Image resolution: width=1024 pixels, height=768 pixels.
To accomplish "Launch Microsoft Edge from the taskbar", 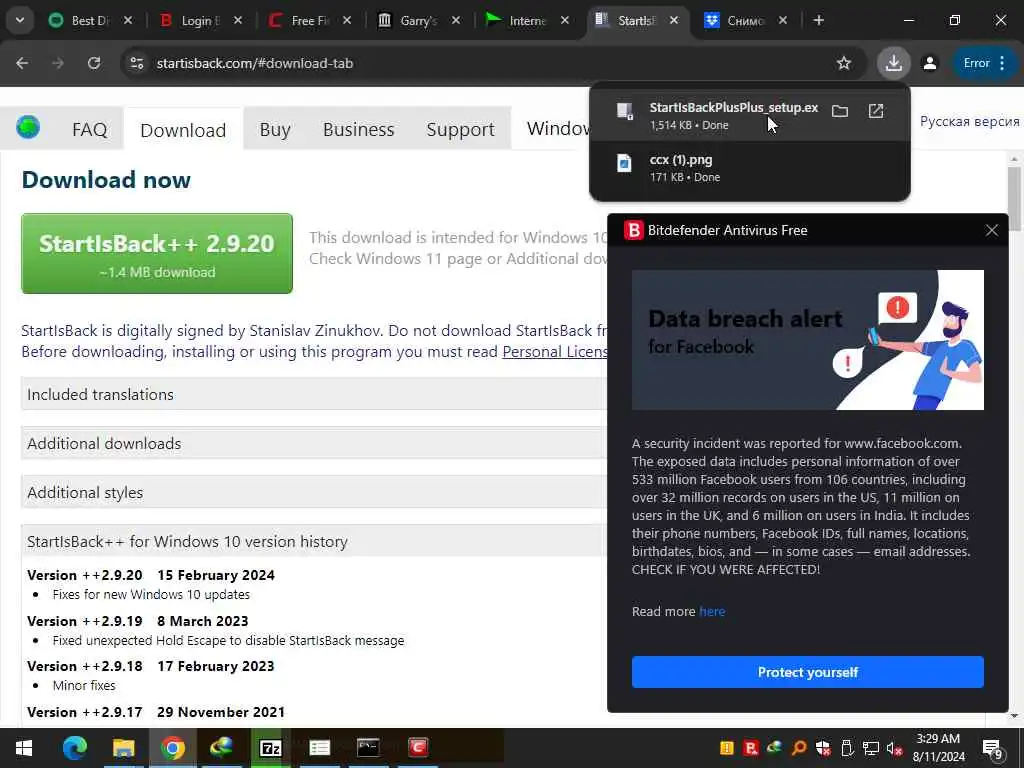I will pyautogui.click(x=74, y=748).
